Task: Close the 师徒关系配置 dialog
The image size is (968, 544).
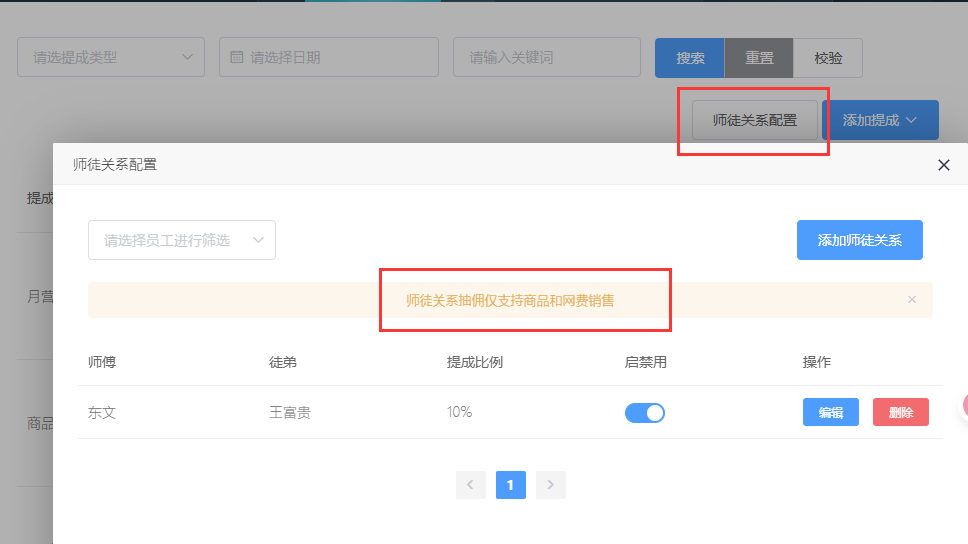Action: point(943,165)
